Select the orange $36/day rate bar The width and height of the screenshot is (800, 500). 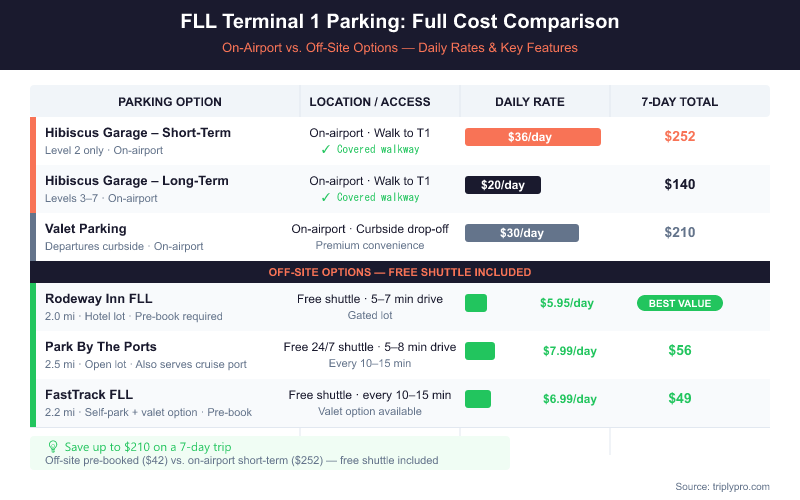pos(532,137)
